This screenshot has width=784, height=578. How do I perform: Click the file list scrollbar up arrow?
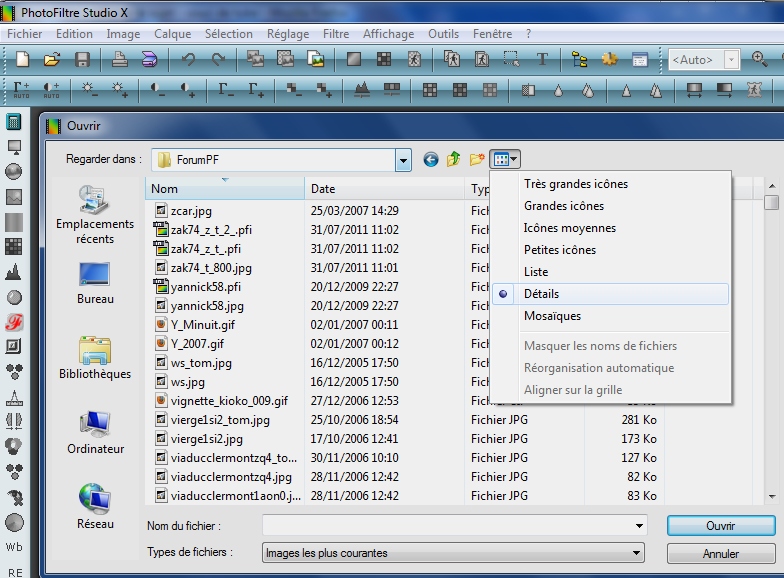[x=772, y=186]
